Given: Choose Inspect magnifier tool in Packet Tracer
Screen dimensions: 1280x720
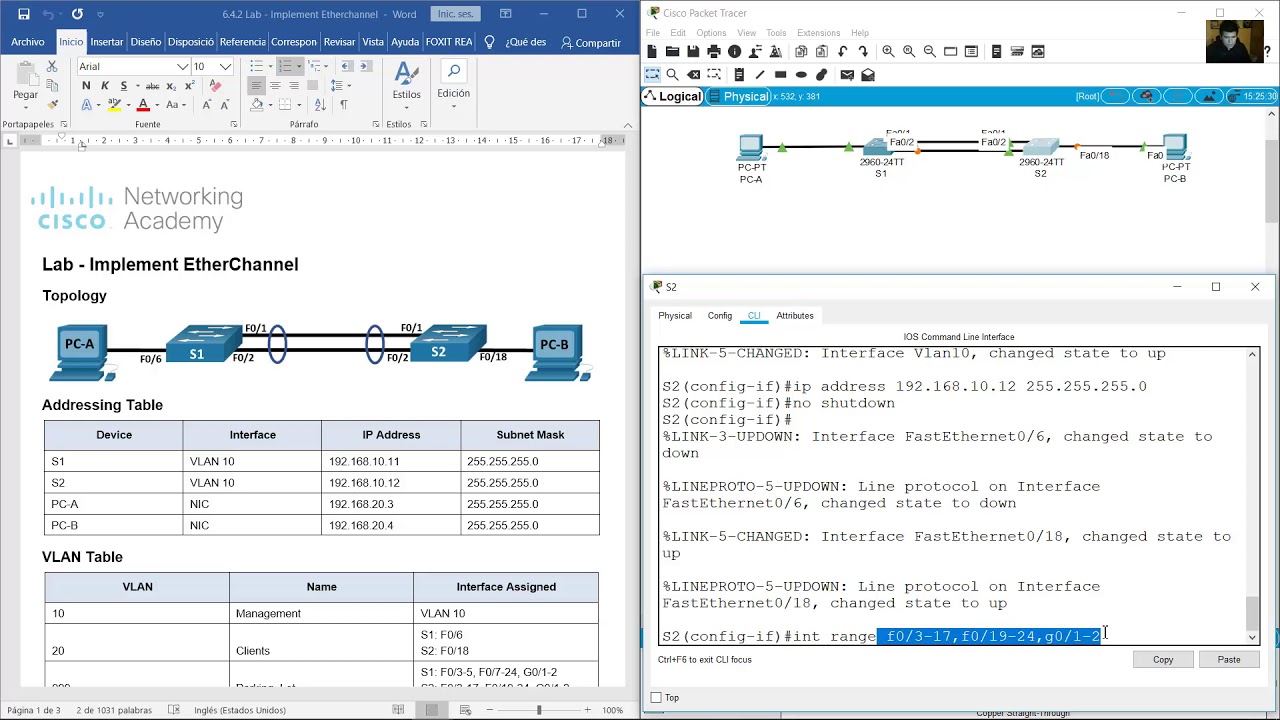Looking at the screenshot, I should pos(672,74).
